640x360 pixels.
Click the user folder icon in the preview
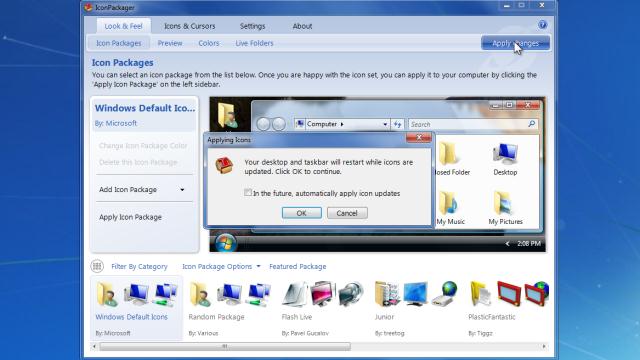point(228,115)
